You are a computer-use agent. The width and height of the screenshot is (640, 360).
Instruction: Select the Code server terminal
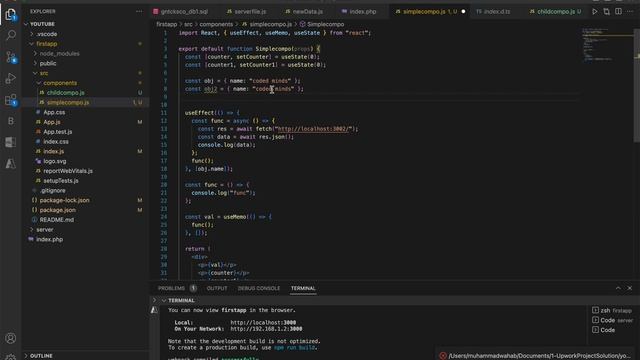tap(612, 320)
